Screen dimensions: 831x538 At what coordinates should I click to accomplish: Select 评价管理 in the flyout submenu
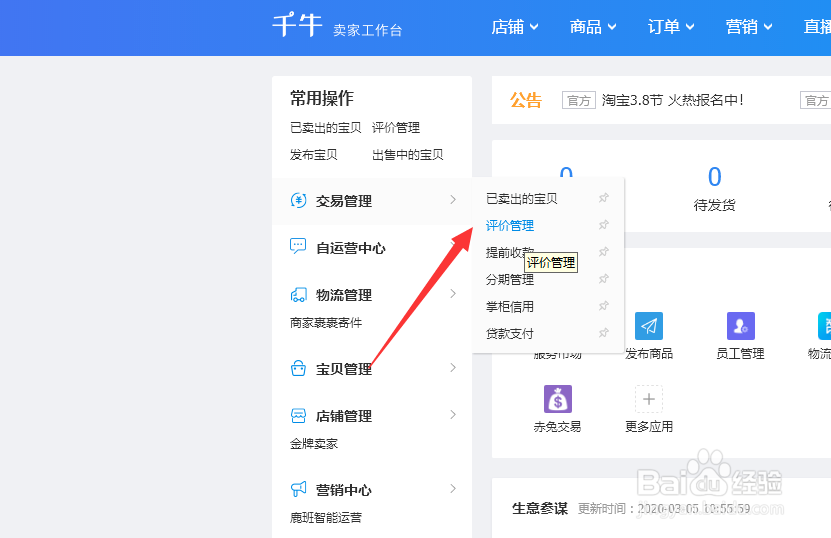[510, 226]
